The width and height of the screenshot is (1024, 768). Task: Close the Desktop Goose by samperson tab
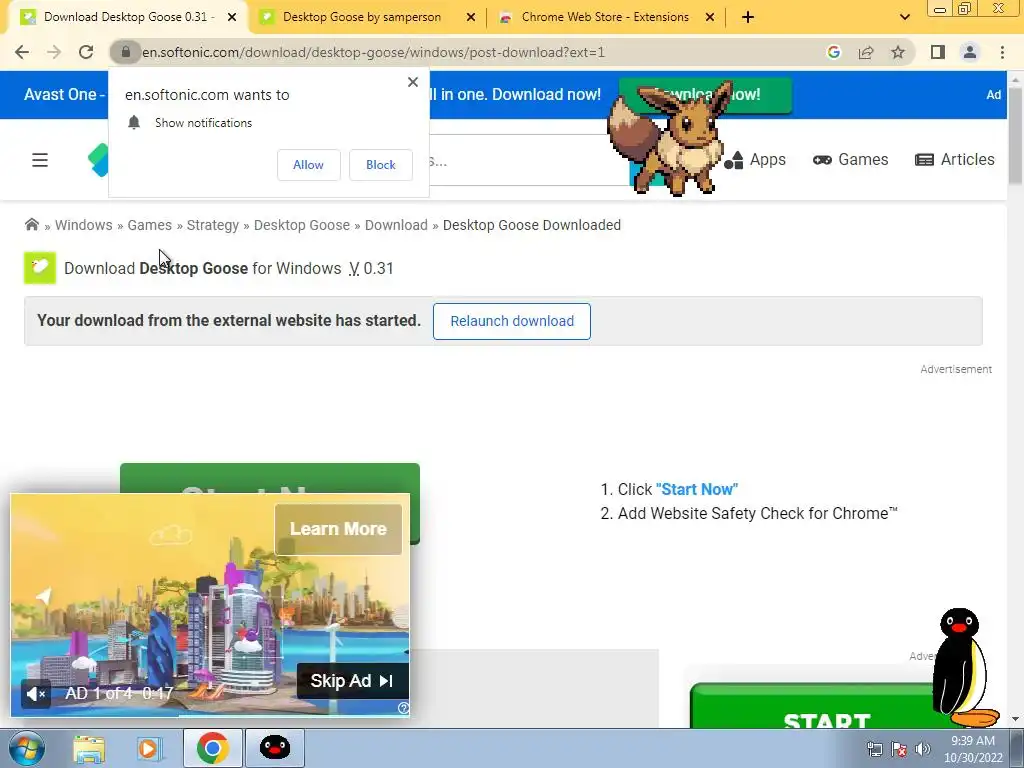click(x=471, y=18)
